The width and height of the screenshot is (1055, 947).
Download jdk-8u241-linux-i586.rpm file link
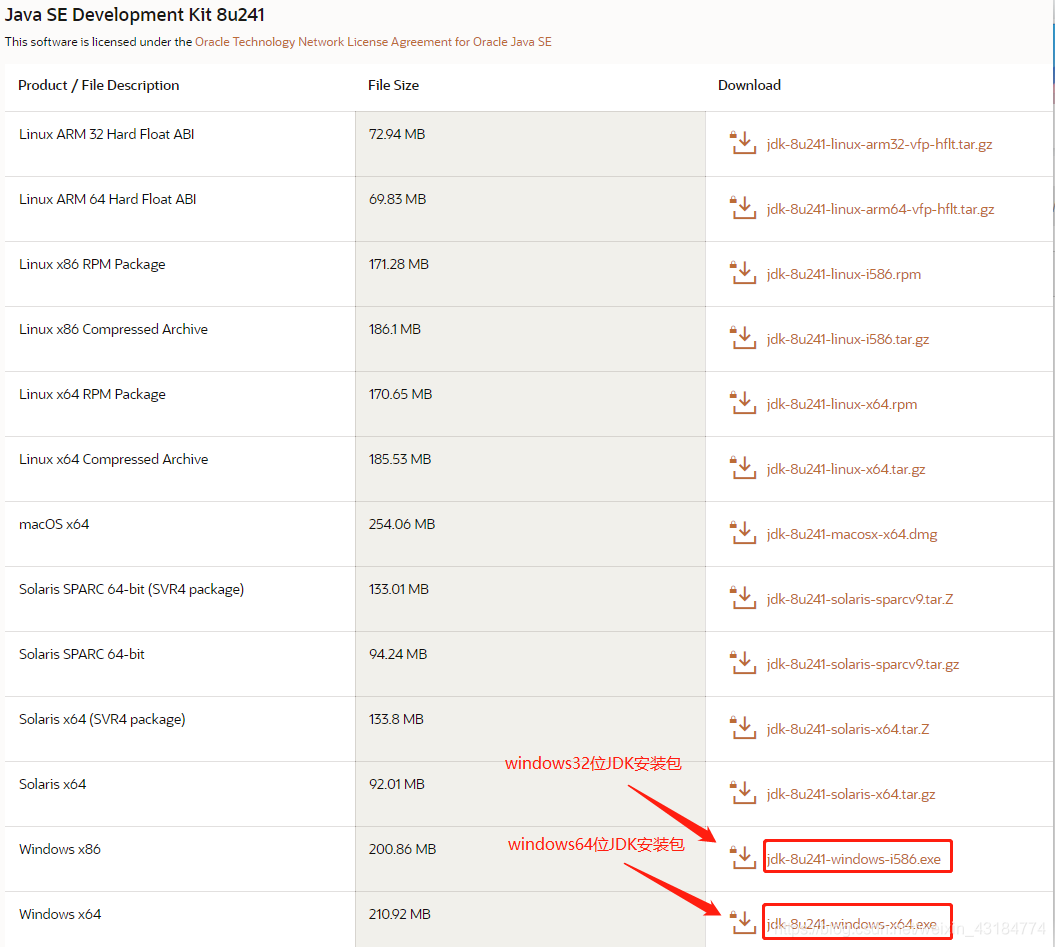844,274
